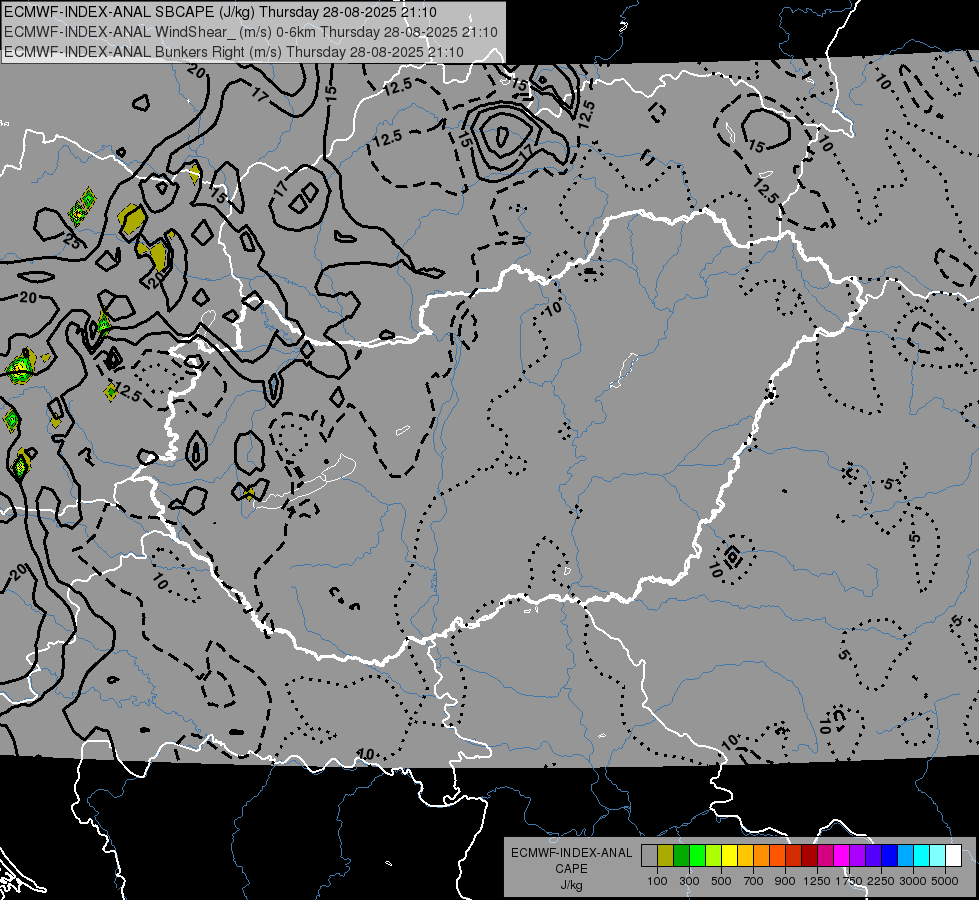Screen dimensions: 979x900
Task: Click the SBCAPE (J/kg) title line
Action: tap(220, 12)
